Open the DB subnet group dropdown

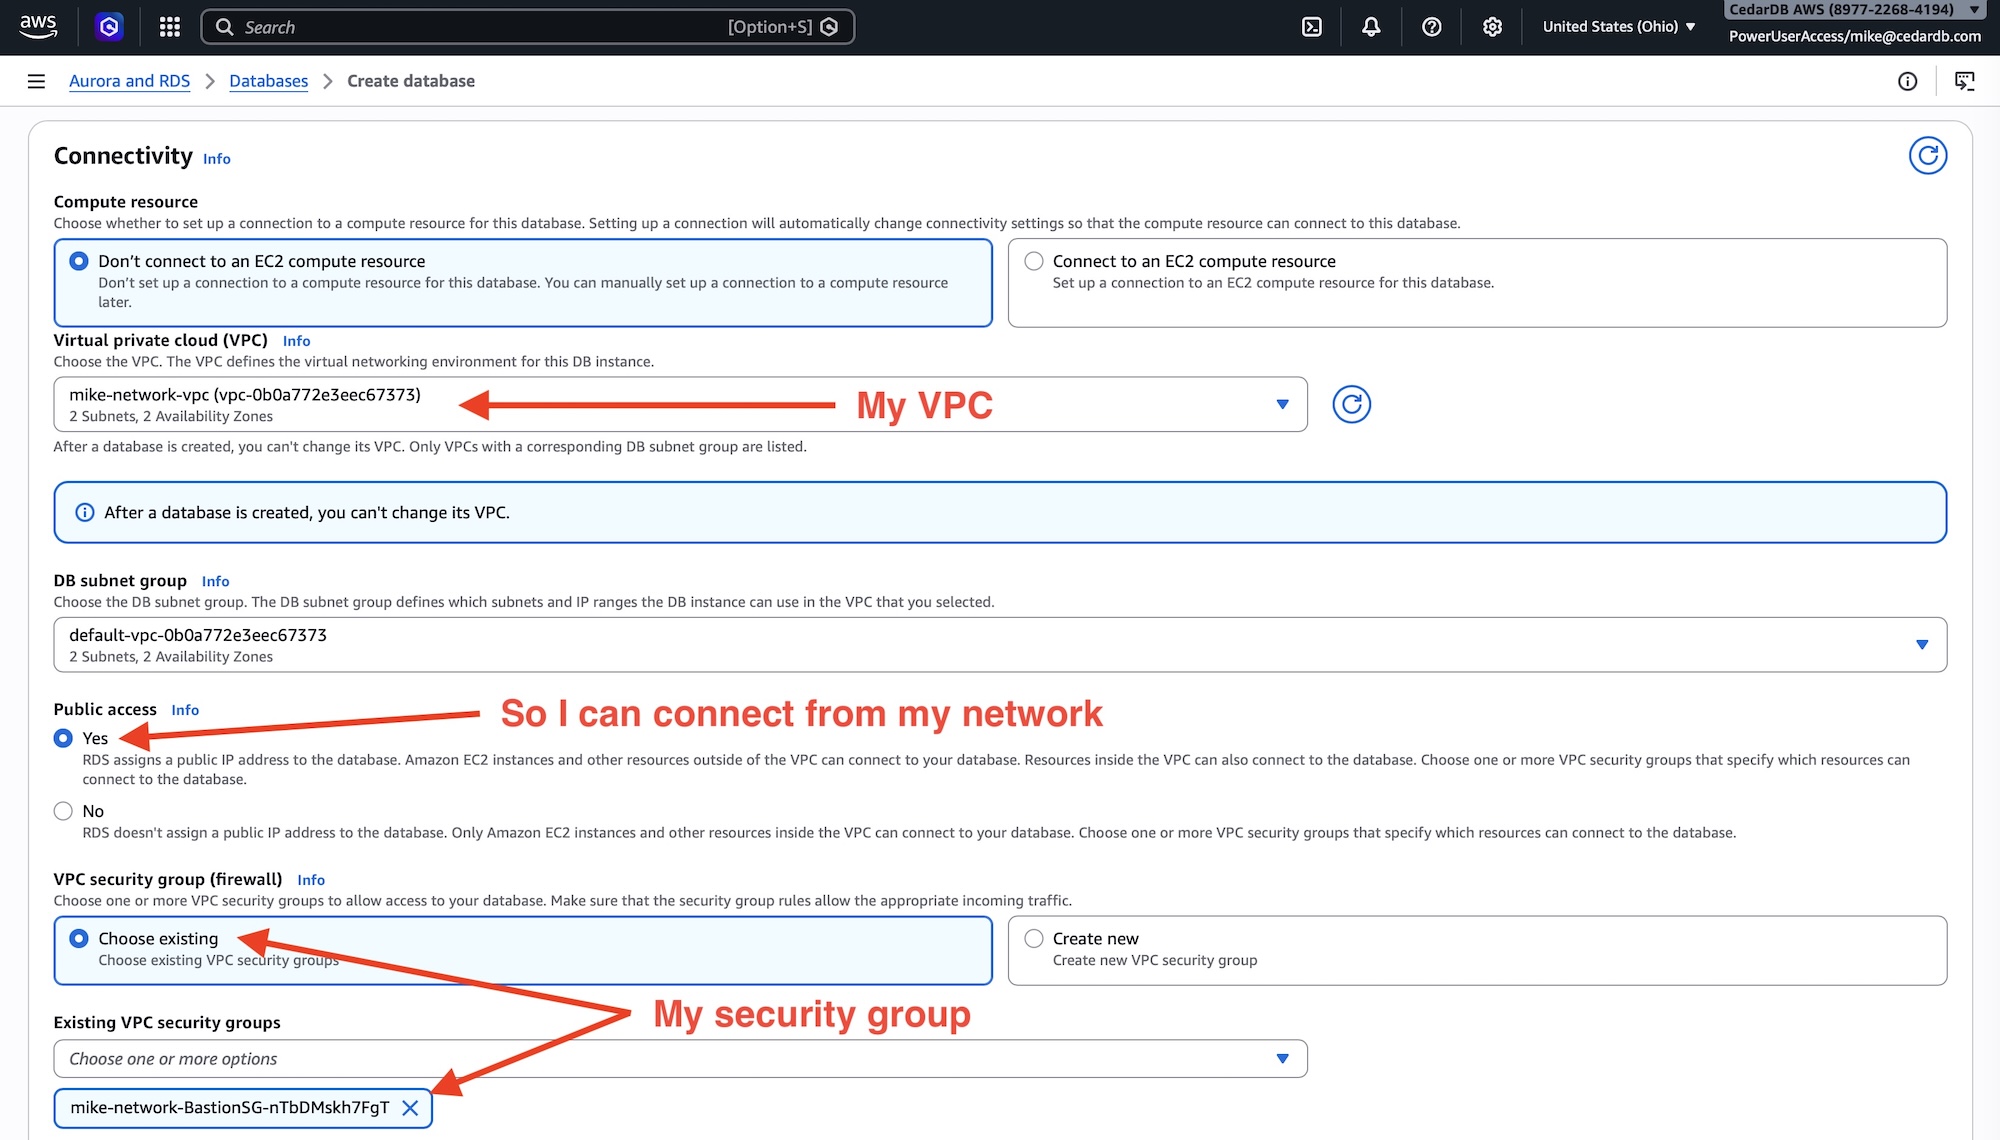pyautogui.click(x=1921, y=644)
